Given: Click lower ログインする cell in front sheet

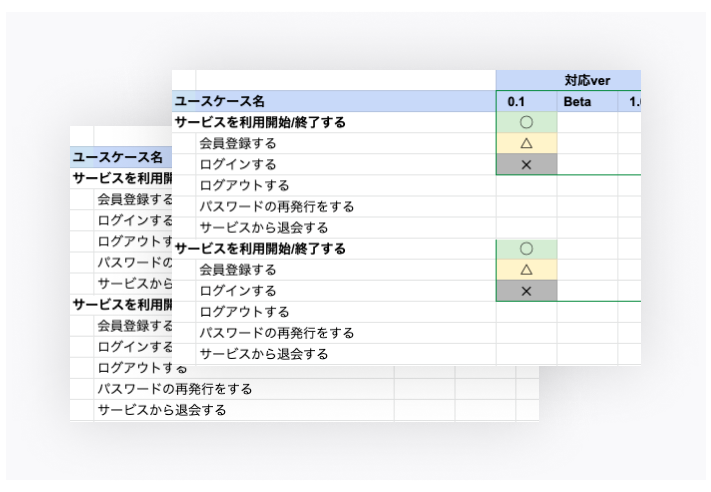Looking at the screenshot, I should tap(346, 291).
